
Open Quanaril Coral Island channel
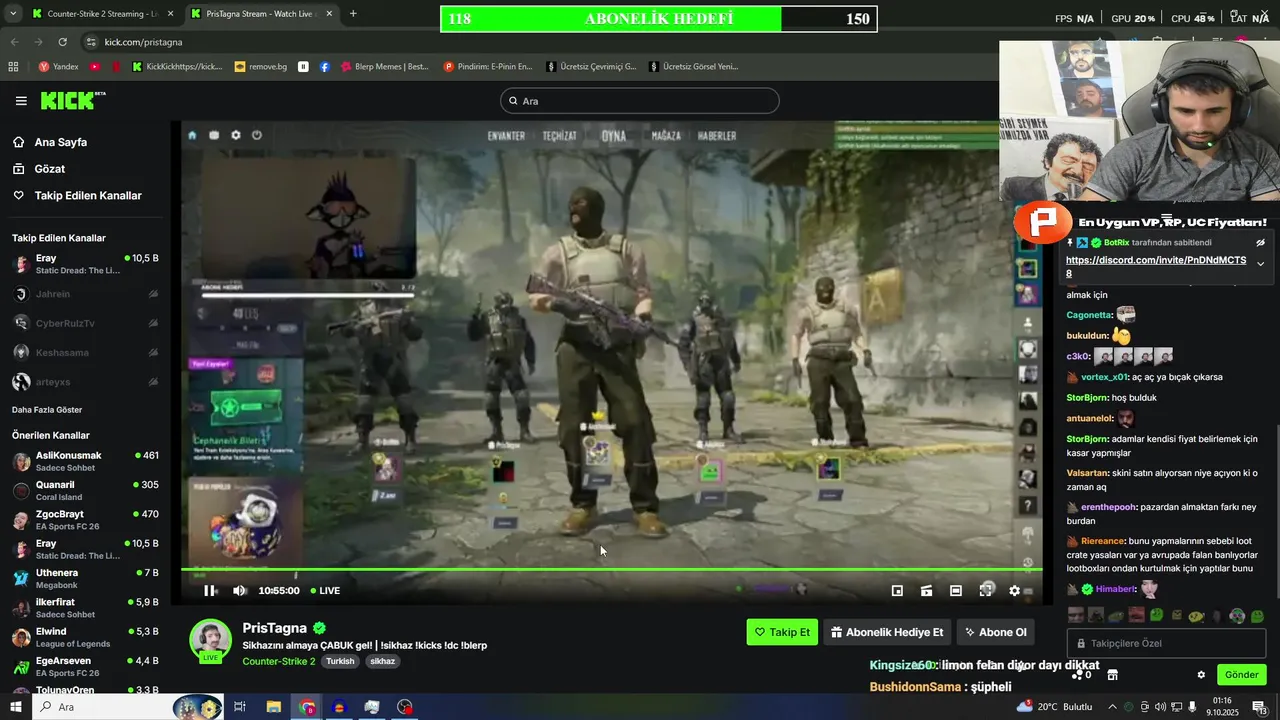click(85, 491)
